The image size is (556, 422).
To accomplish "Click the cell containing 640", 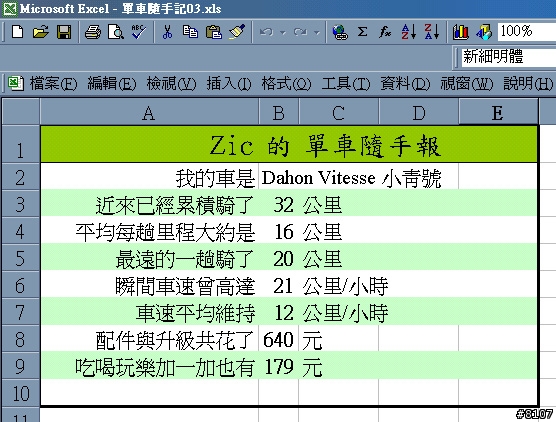I will [x=279, y=338].
